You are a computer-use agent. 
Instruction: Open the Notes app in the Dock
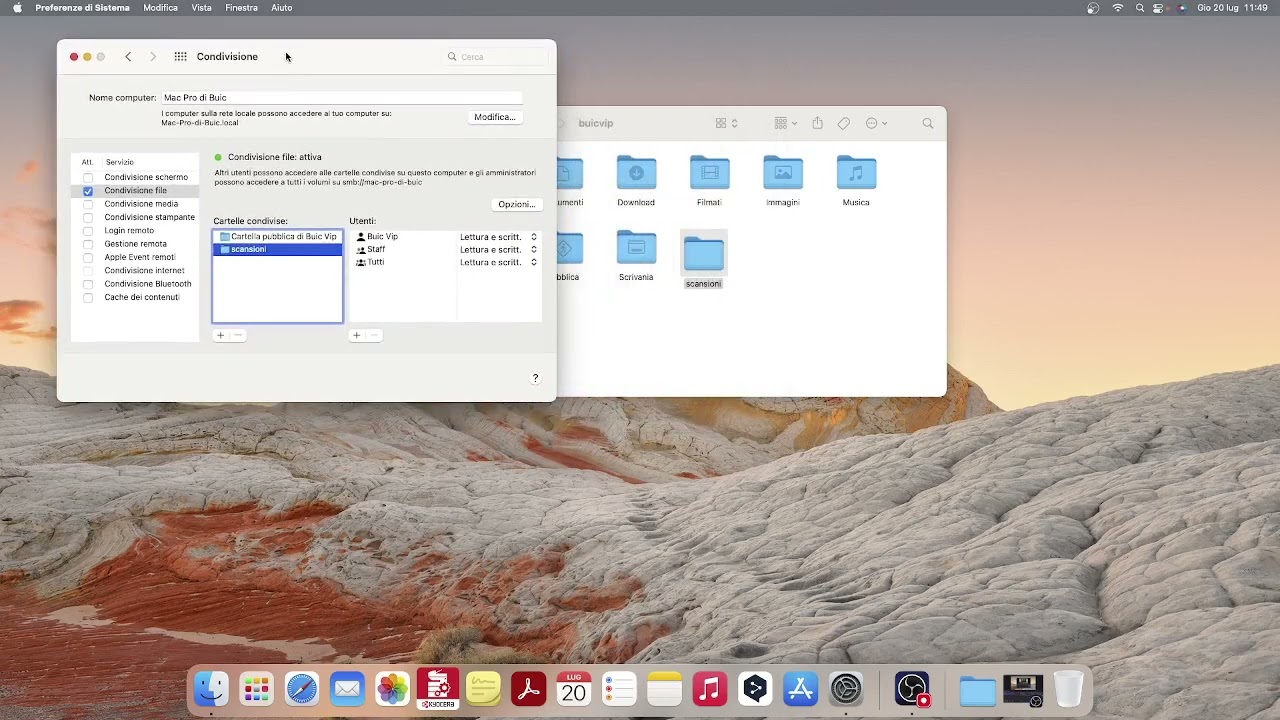click(665, 689)
